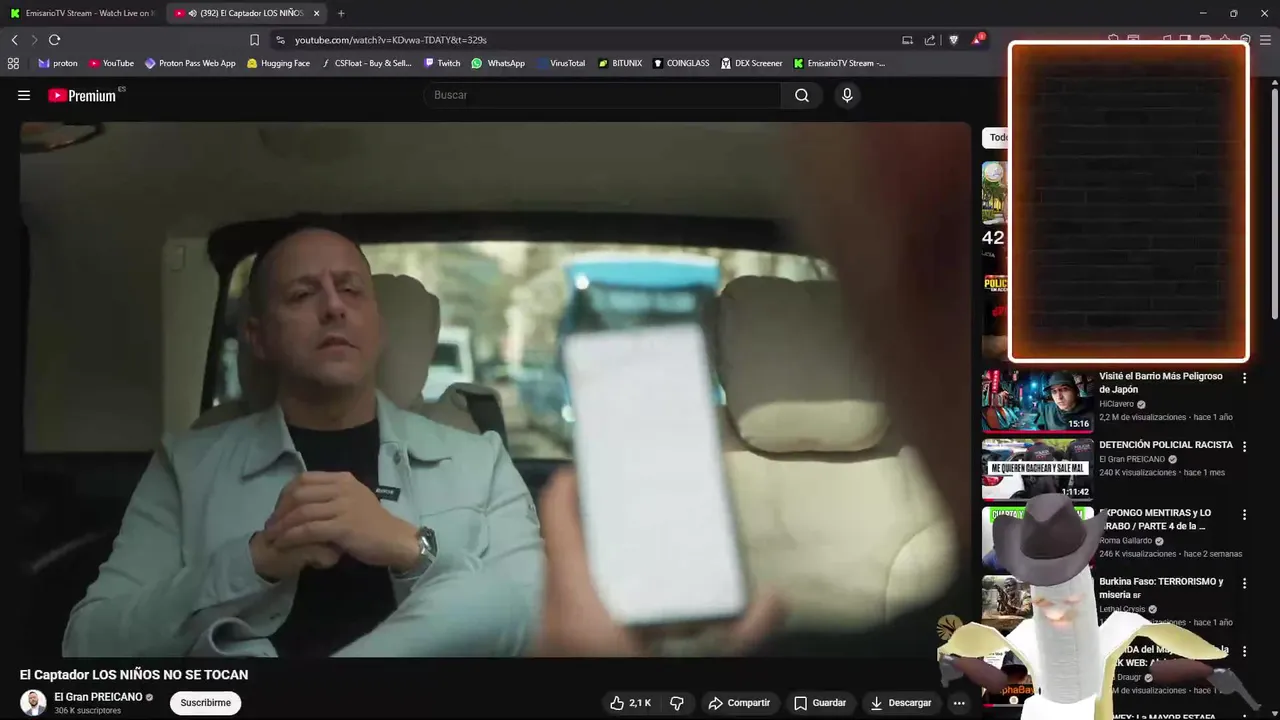The image size is (1280, 720).
Task: Open the DEX Screener bookmark
Action: [x=751, y=63]
